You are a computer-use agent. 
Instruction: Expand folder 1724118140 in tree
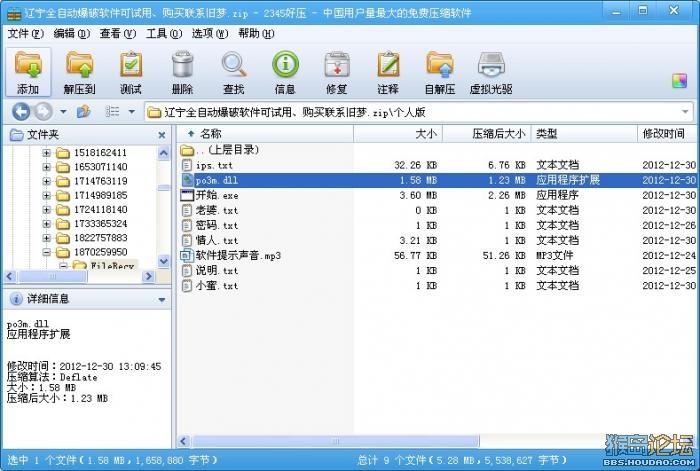[46, 210]
